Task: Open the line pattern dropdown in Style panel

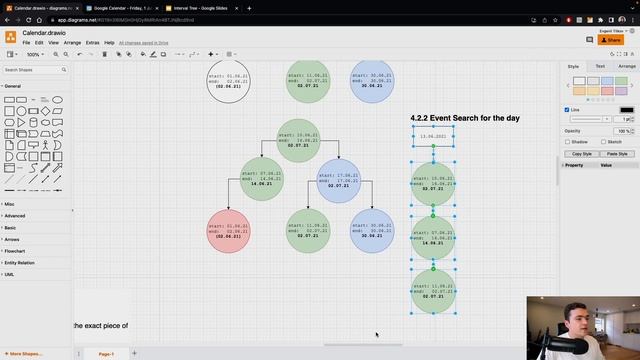Action: tap(591, 119)
